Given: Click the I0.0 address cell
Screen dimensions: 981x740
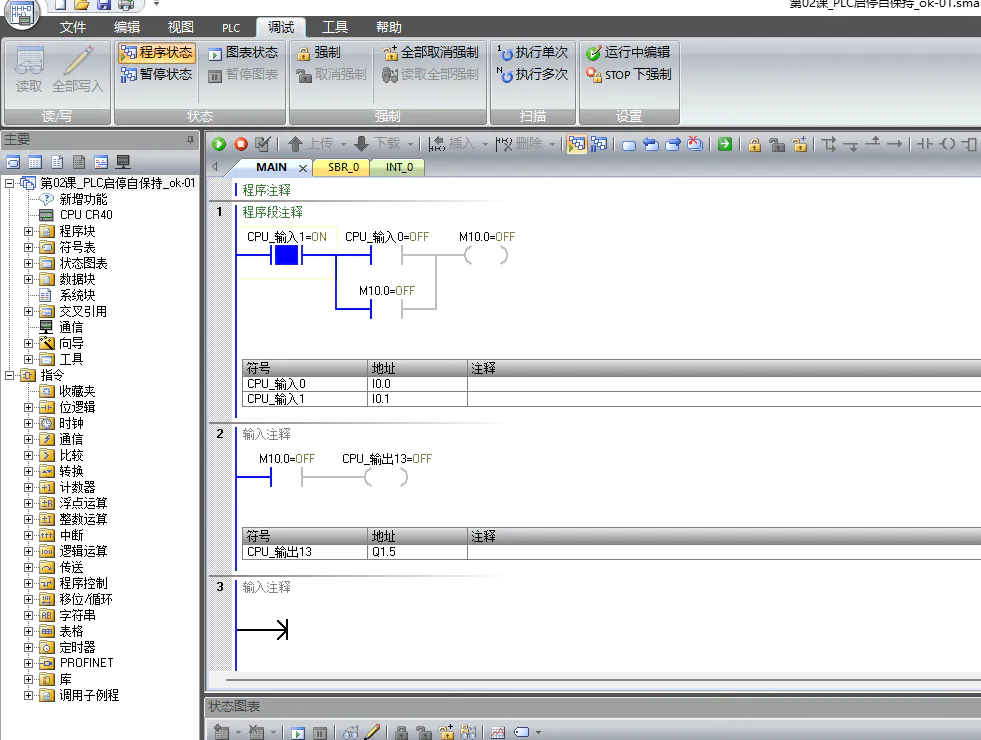Looking at the screenshot, I should point(417,384).
